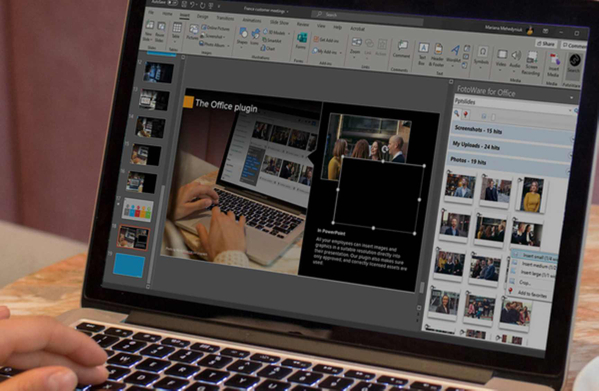Switch to the Design ribbon tab
This screenshot has width=599, height=391.
[x=202, y=16]
